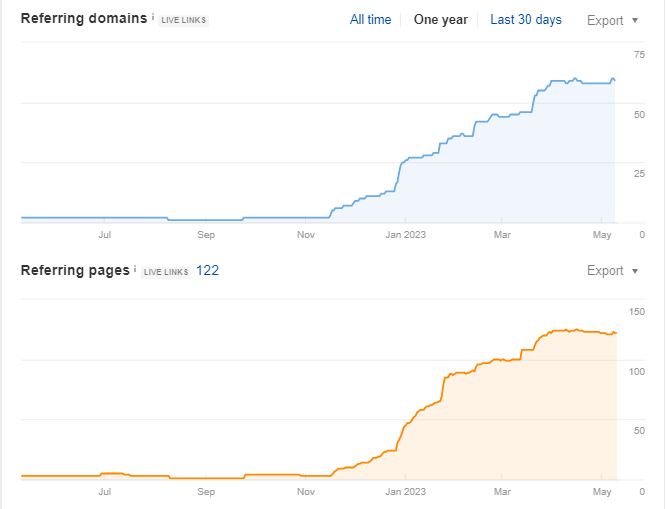Click the Referring domains heading
666x509 pixels.
[x=83, y=19]
